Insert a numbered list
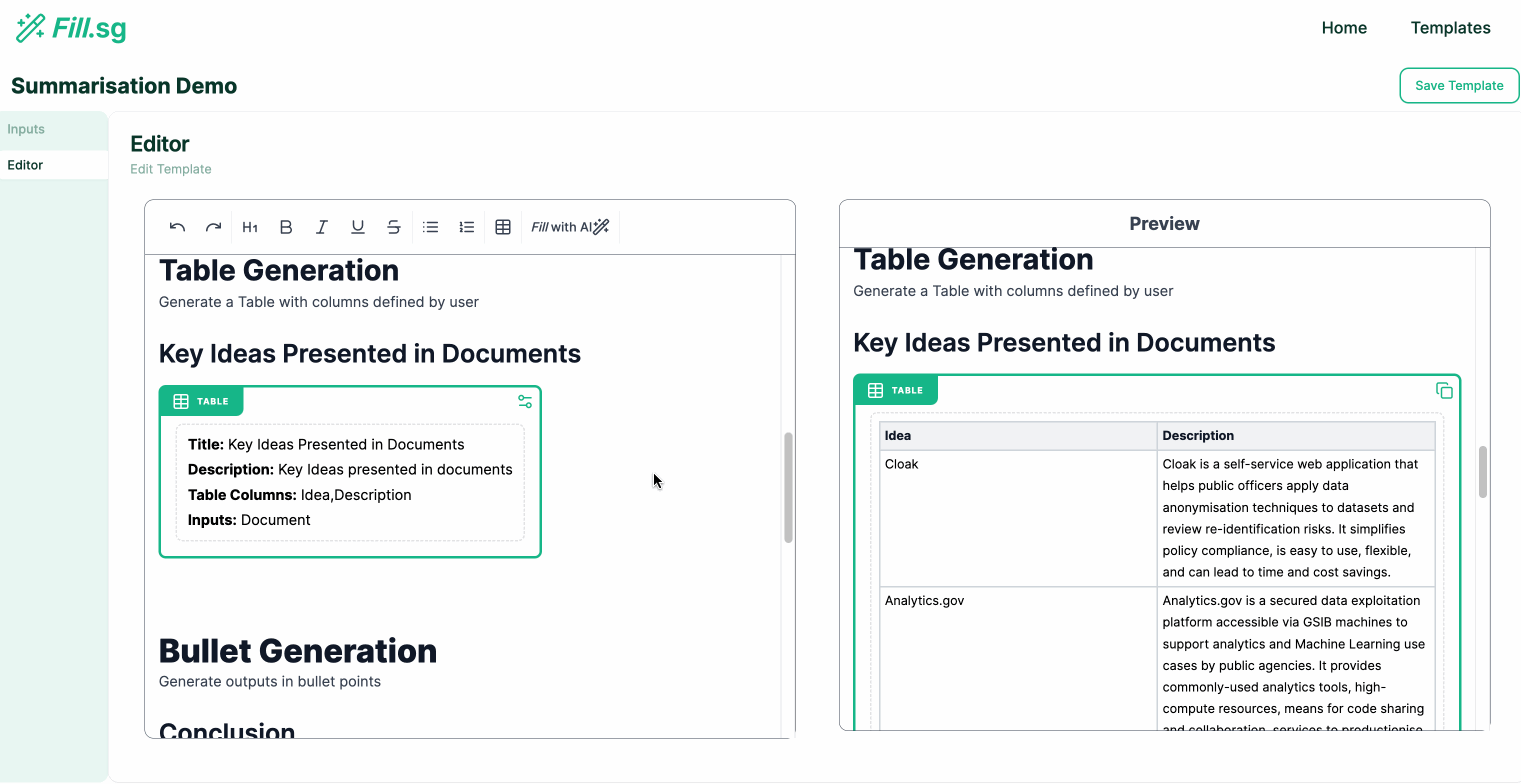This screenshot has width=1521, height=784. [466, 227]
